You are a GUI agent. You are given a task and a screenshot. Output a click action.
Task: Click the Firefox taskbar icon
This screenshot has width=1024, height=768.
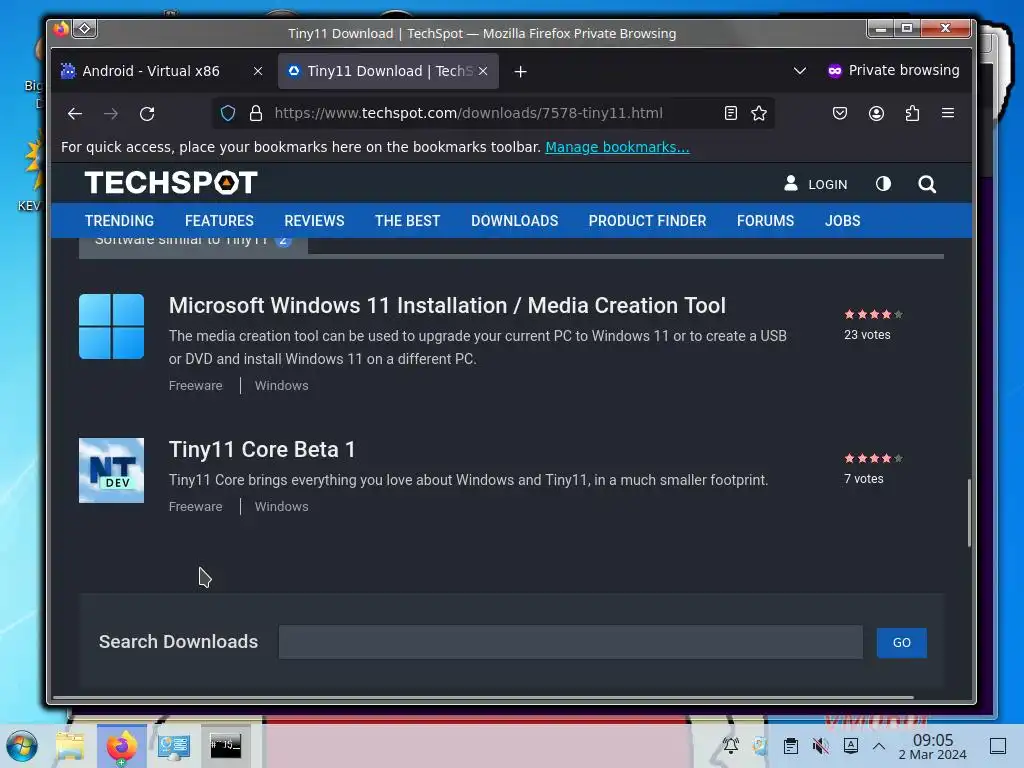(121, 746)
